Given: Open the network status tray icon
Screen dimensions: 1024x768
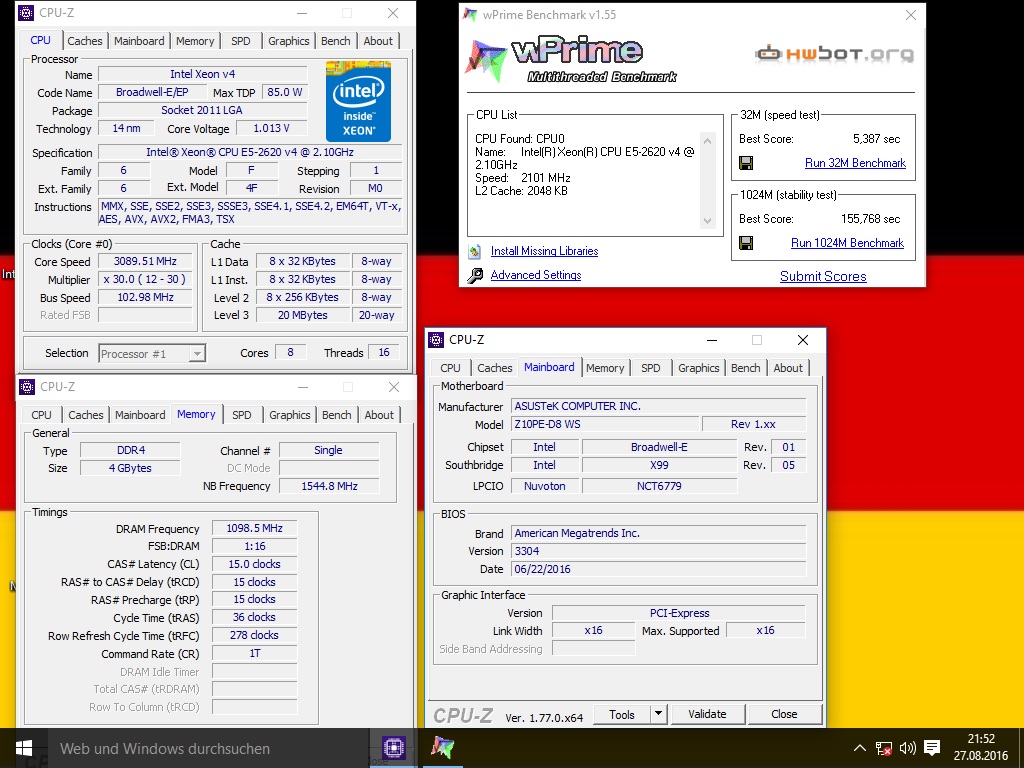Looking at the screenshot, I should point(884,748).
